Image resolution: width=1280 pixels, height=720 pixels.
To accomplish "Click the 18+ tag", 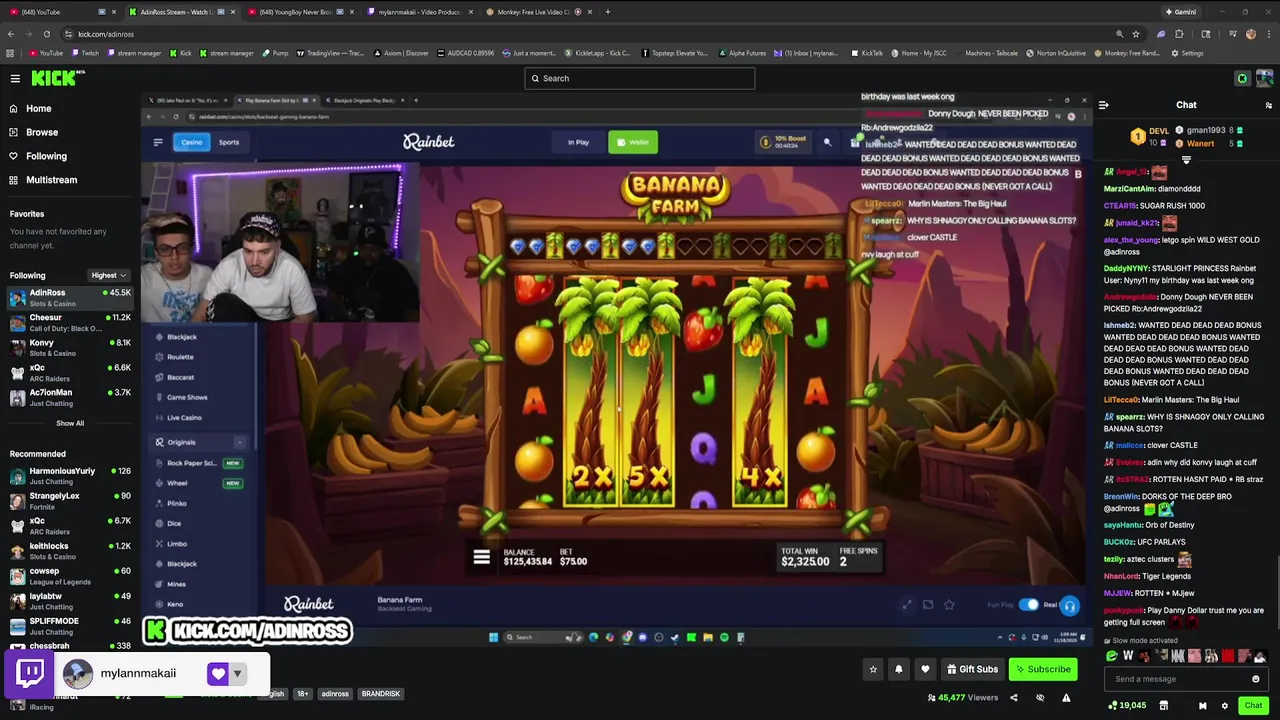I will coord(302,693).
